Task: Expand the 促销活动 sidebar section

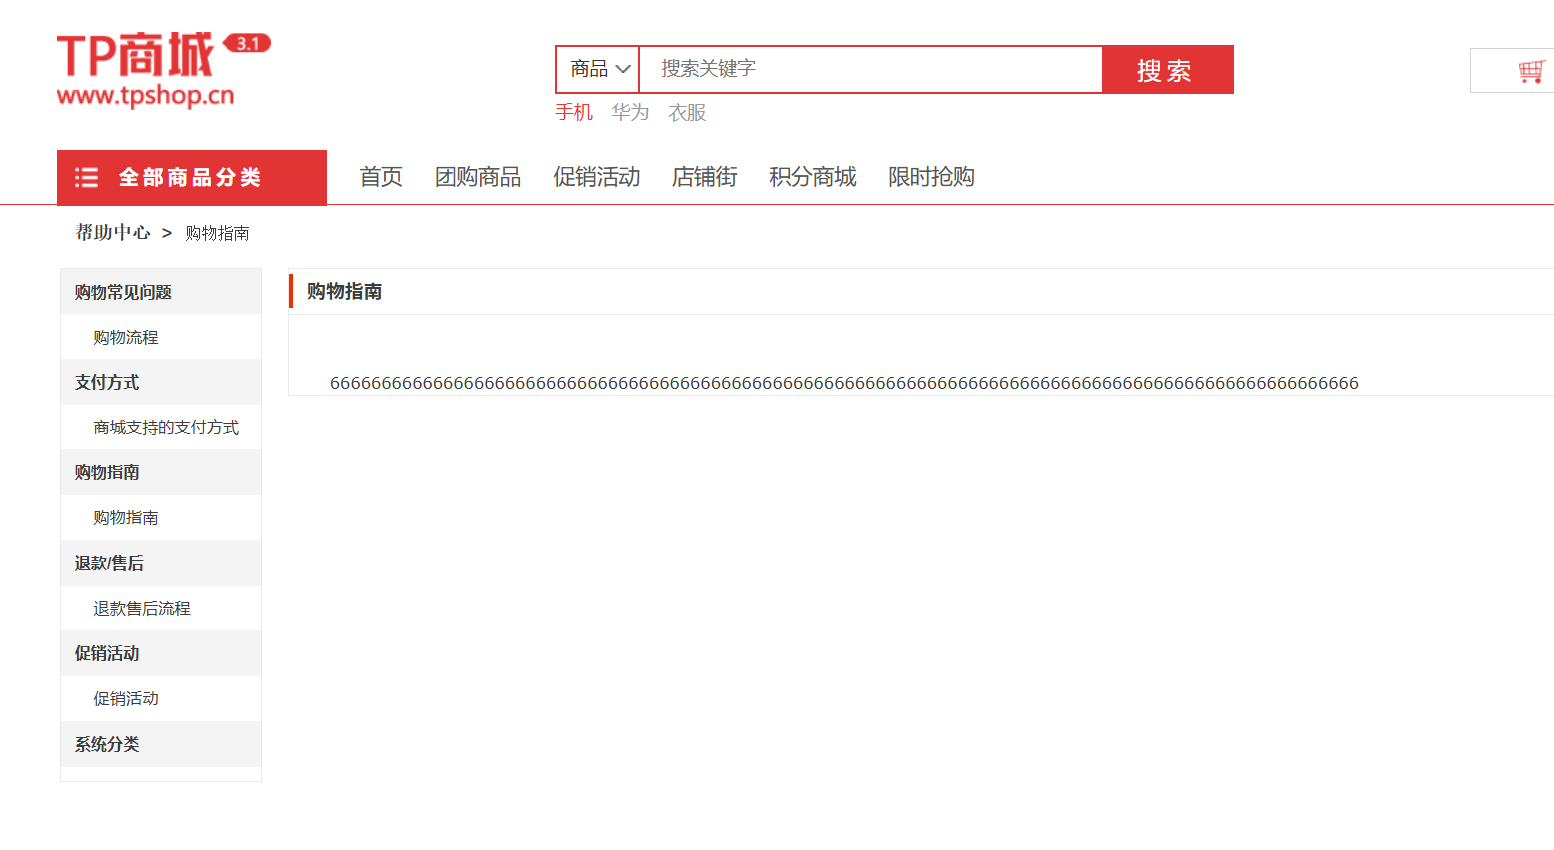Action: pos(105,653)
